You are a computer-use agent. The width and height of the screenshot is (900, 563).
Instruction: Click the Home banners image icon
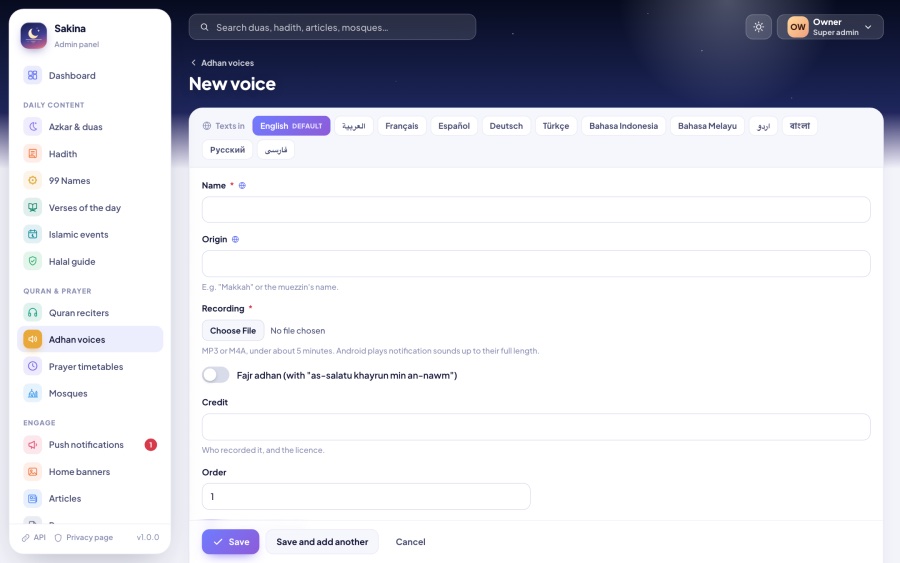click(33, 471)
